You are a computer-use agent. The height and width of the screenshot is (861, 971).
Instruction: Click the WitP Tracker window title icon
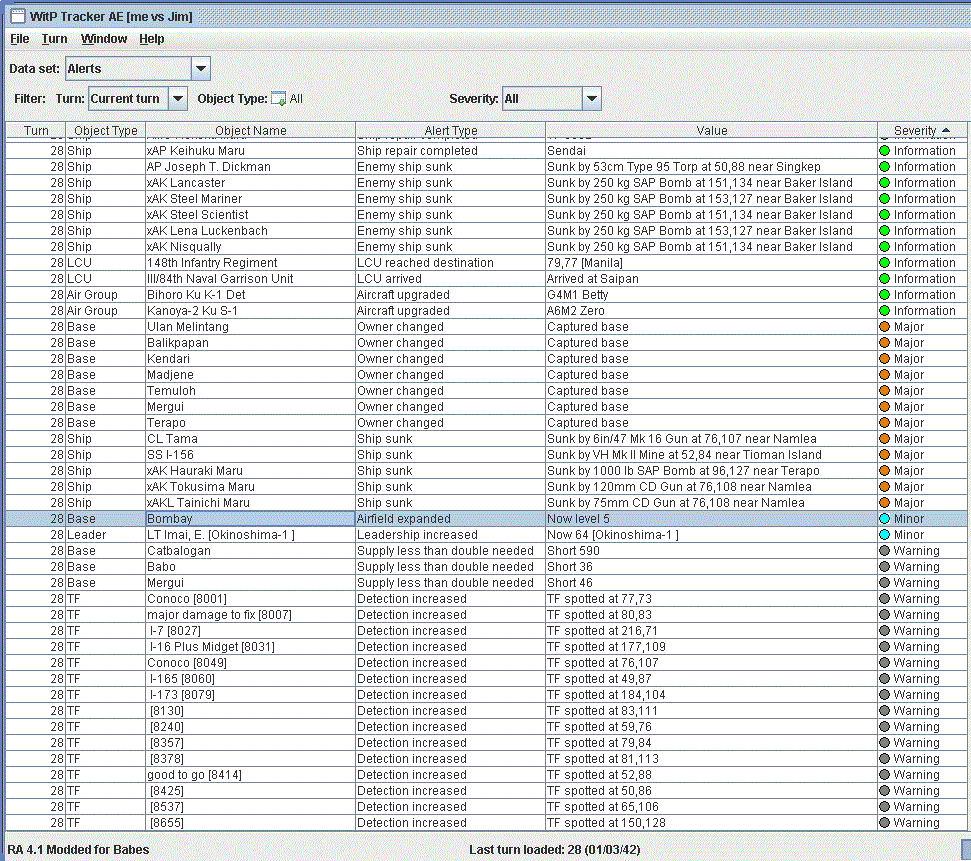pos(17,16)
